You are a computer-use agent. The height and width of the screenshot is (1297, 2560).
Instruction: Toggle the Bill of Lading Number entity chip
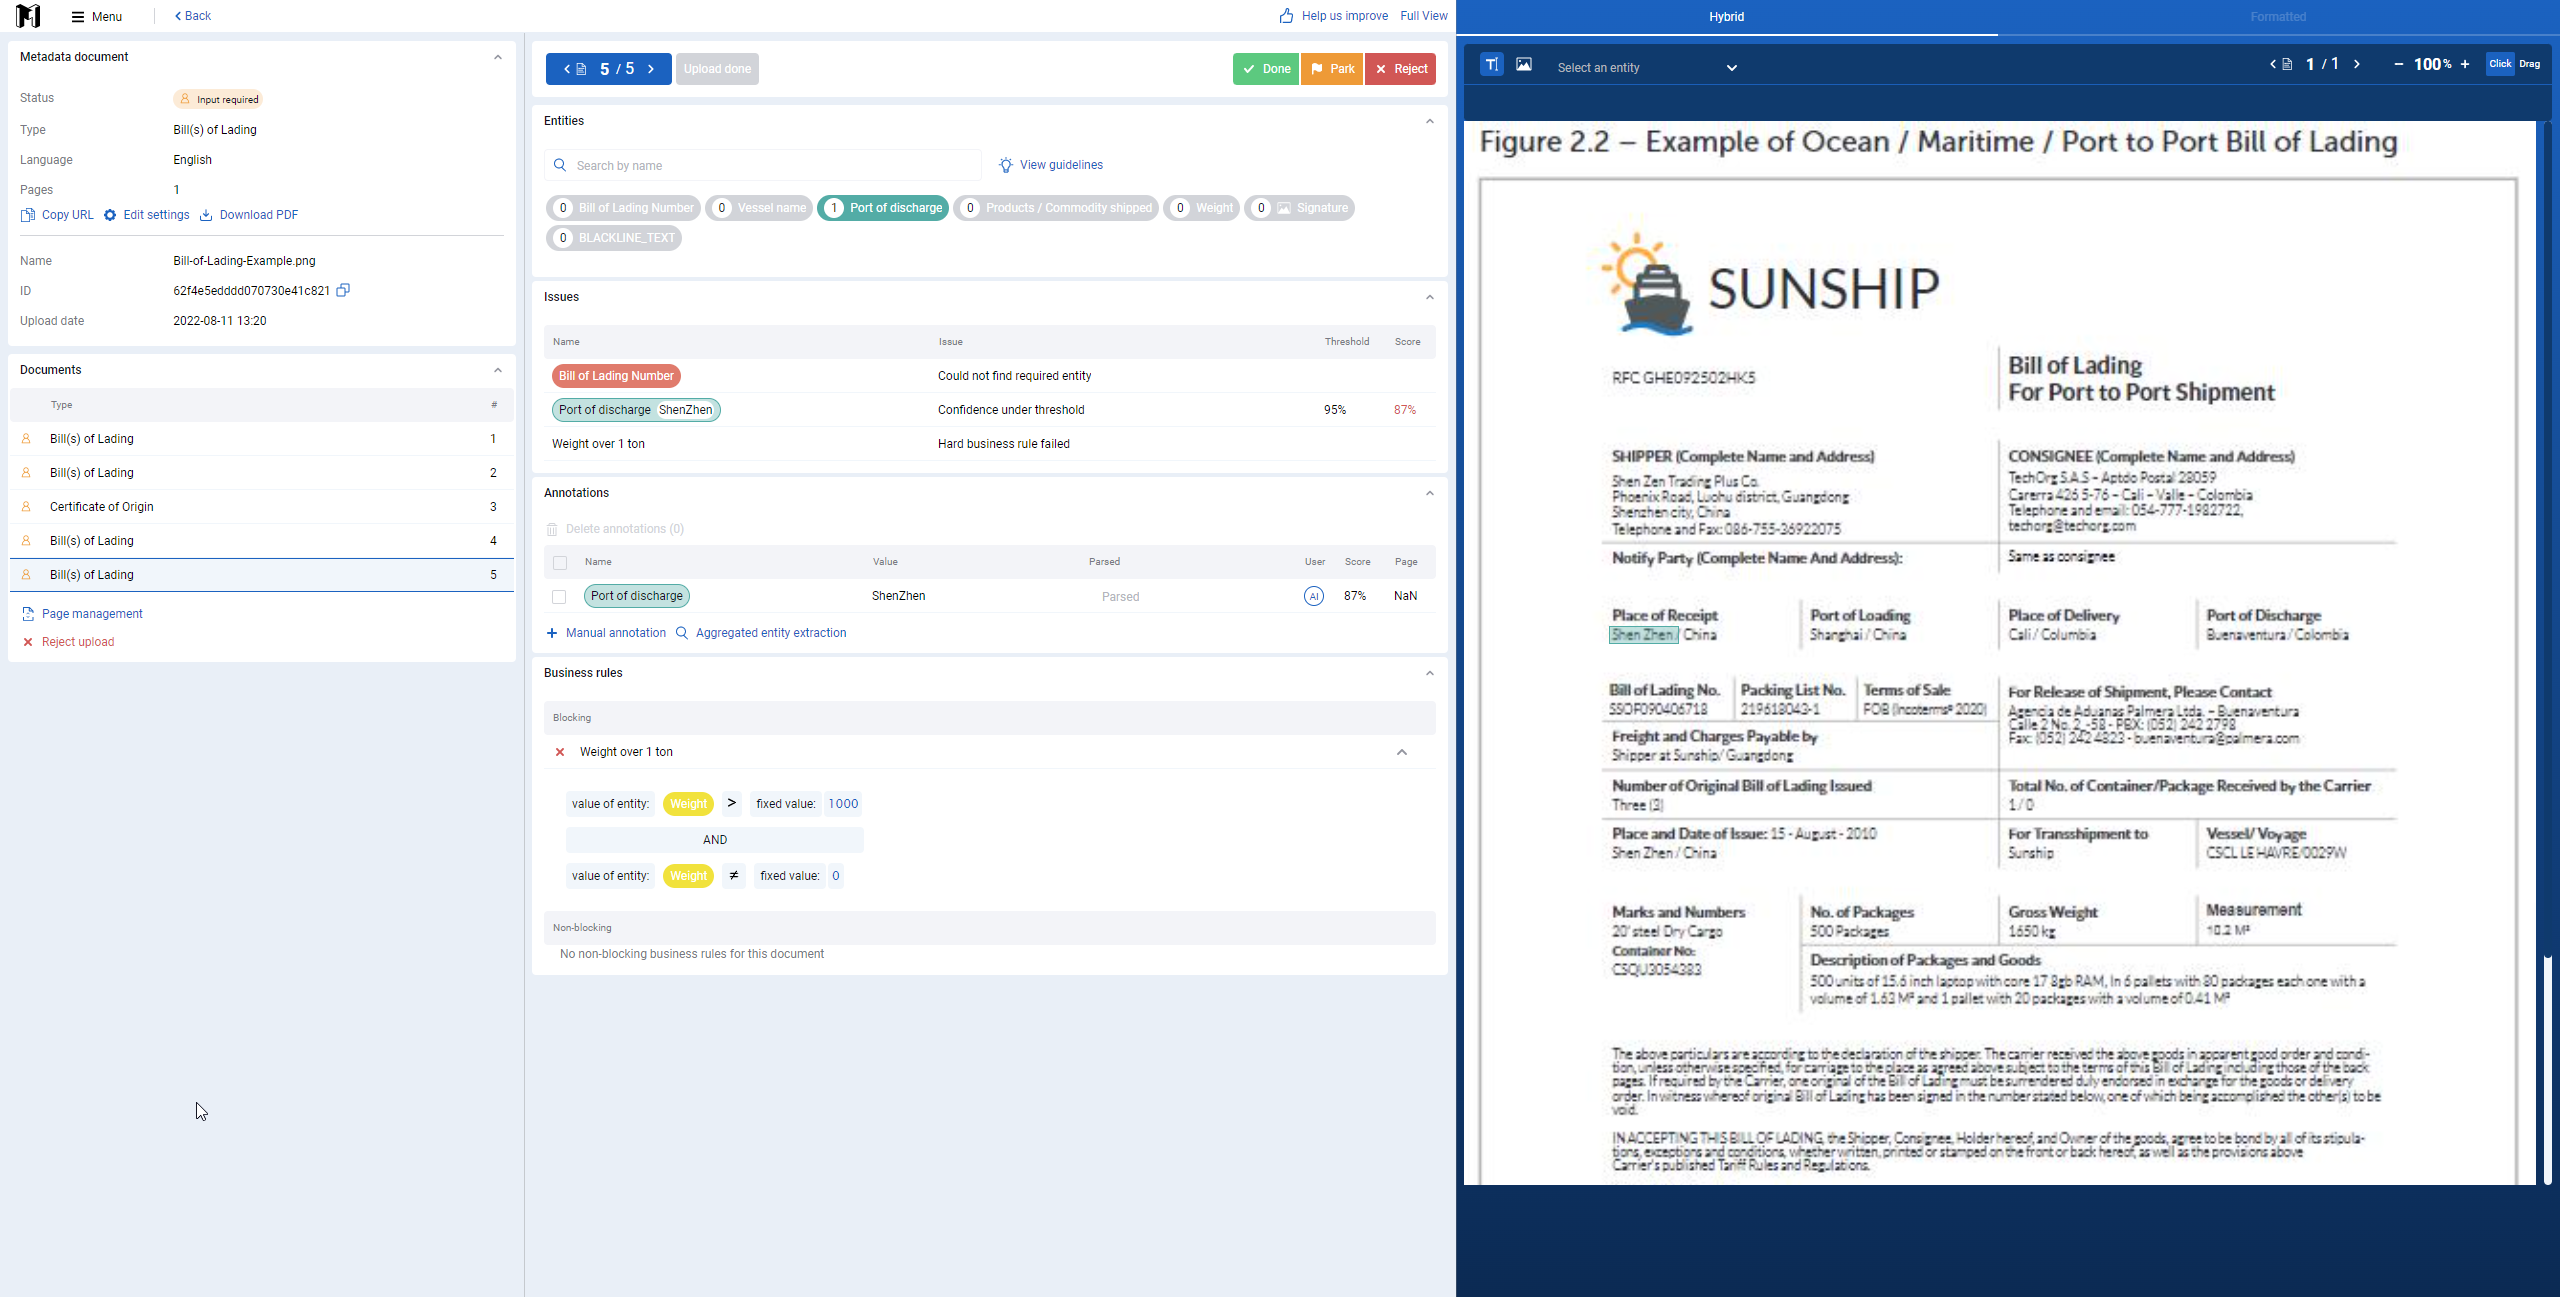(x=623, y=208)
